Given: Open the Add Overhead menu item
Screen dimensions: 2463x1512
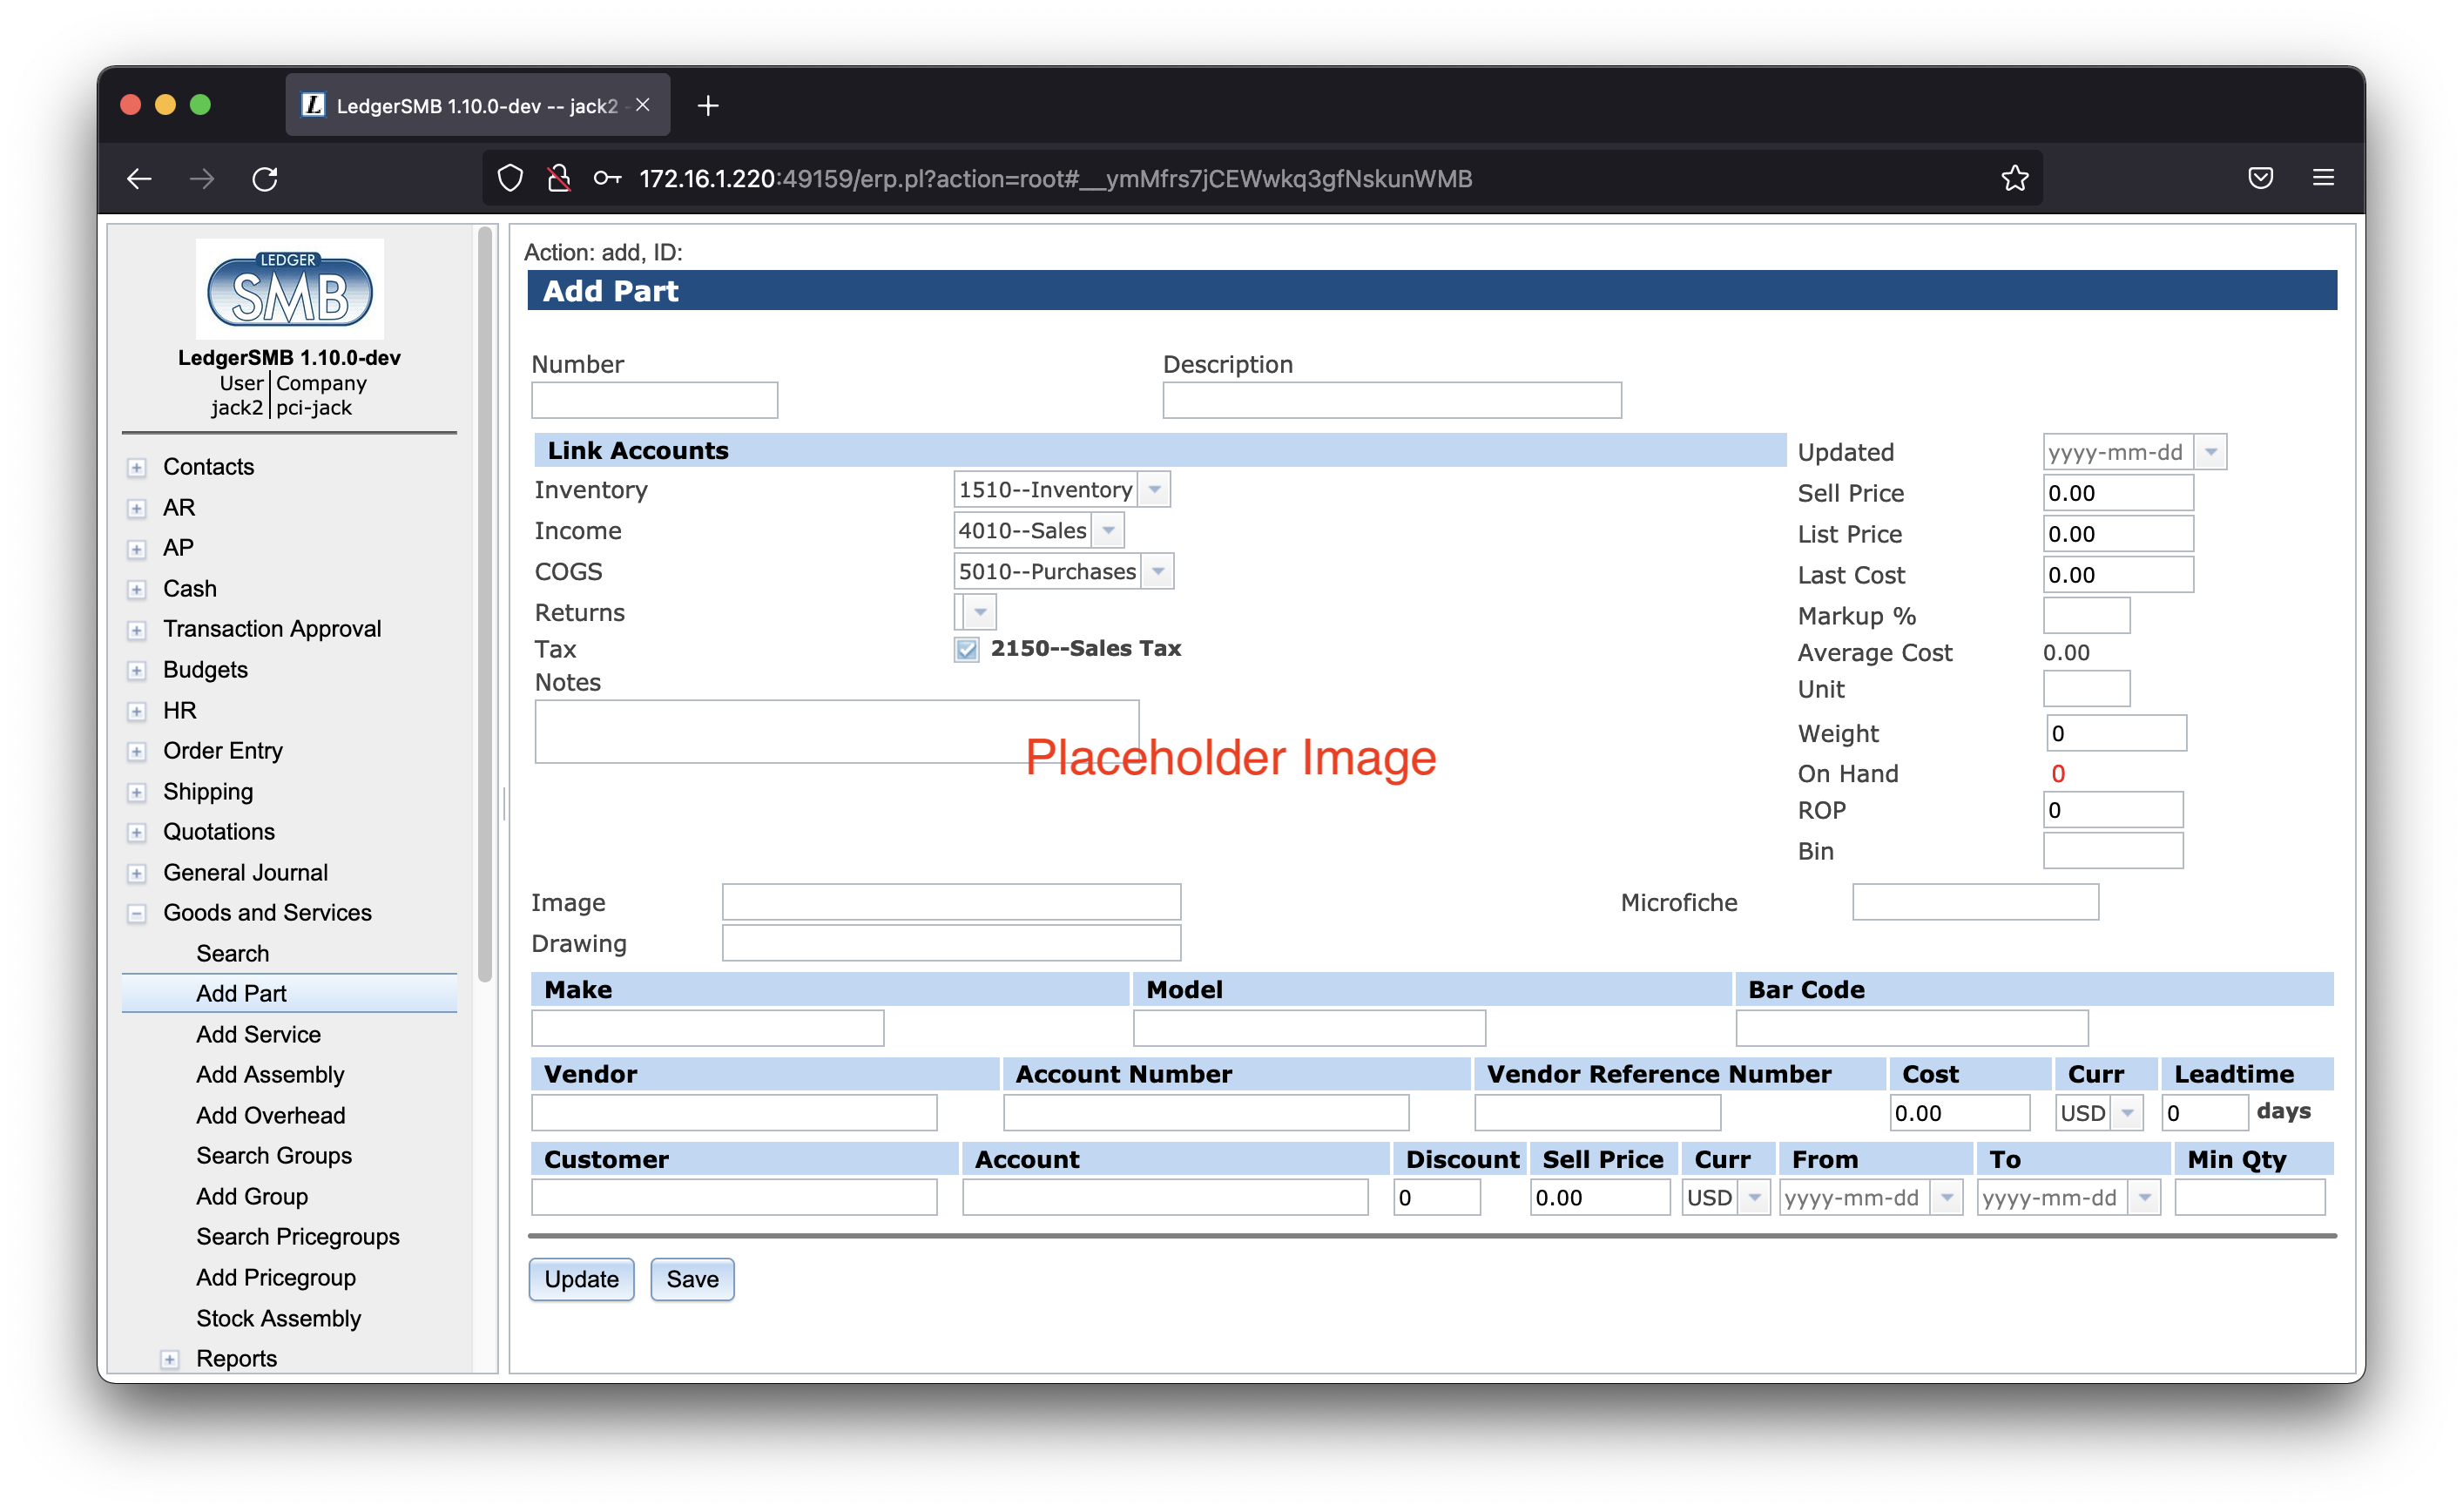Looking at the screenshot, I should (x=270, y=1115).
